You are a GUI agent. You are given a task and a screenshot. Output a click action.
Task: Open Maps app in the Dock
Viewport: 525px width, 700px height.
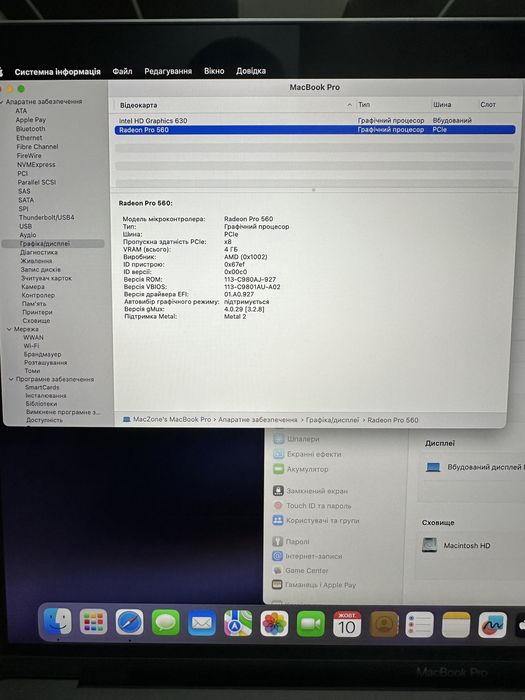(238, 623)
